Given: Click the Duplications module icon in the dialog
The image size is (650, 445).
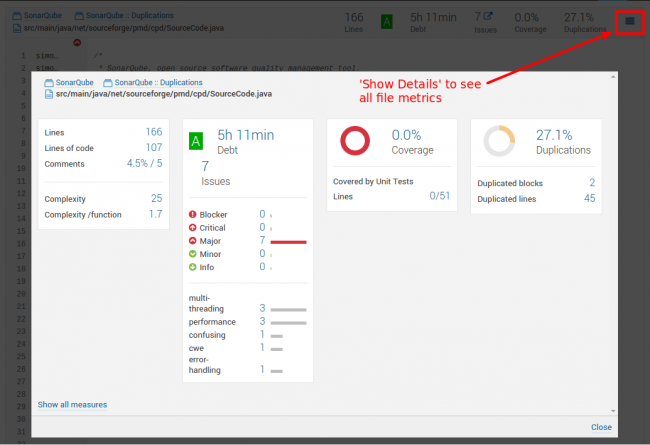Looking at the screenshot, I should click(x=108, y=83).
